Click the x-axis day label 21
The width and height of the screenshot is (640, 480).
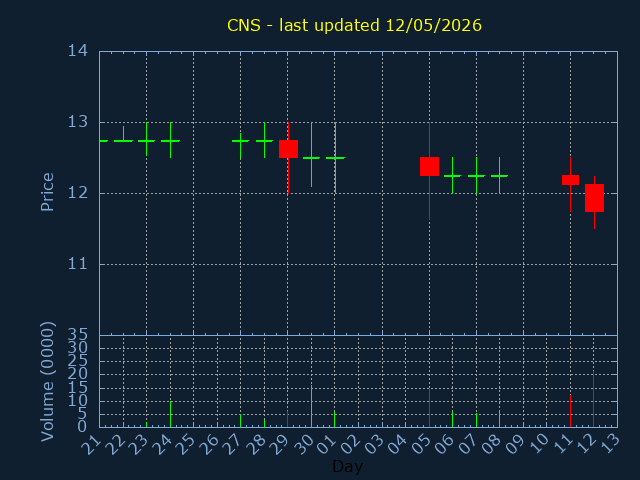tap(91, 444)
